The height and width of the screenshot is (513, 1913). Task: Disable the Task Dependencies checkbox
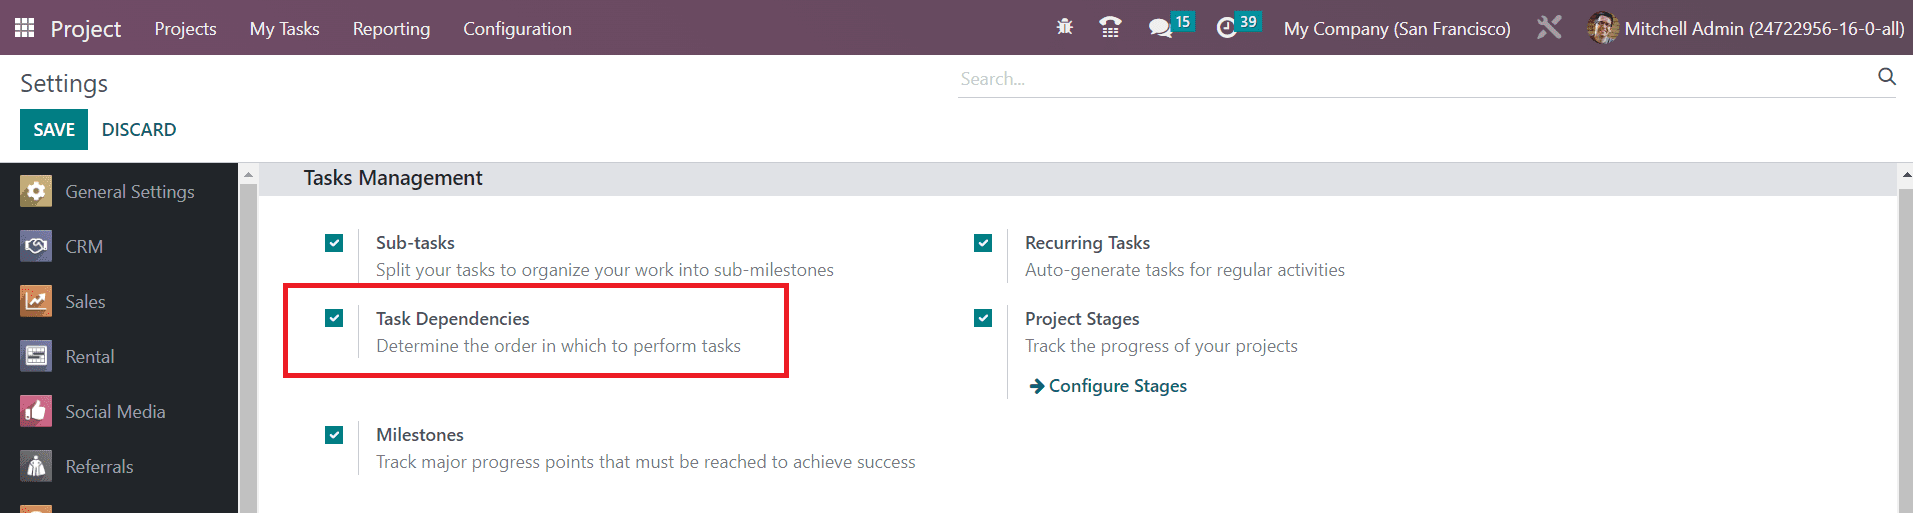[334, 318]
